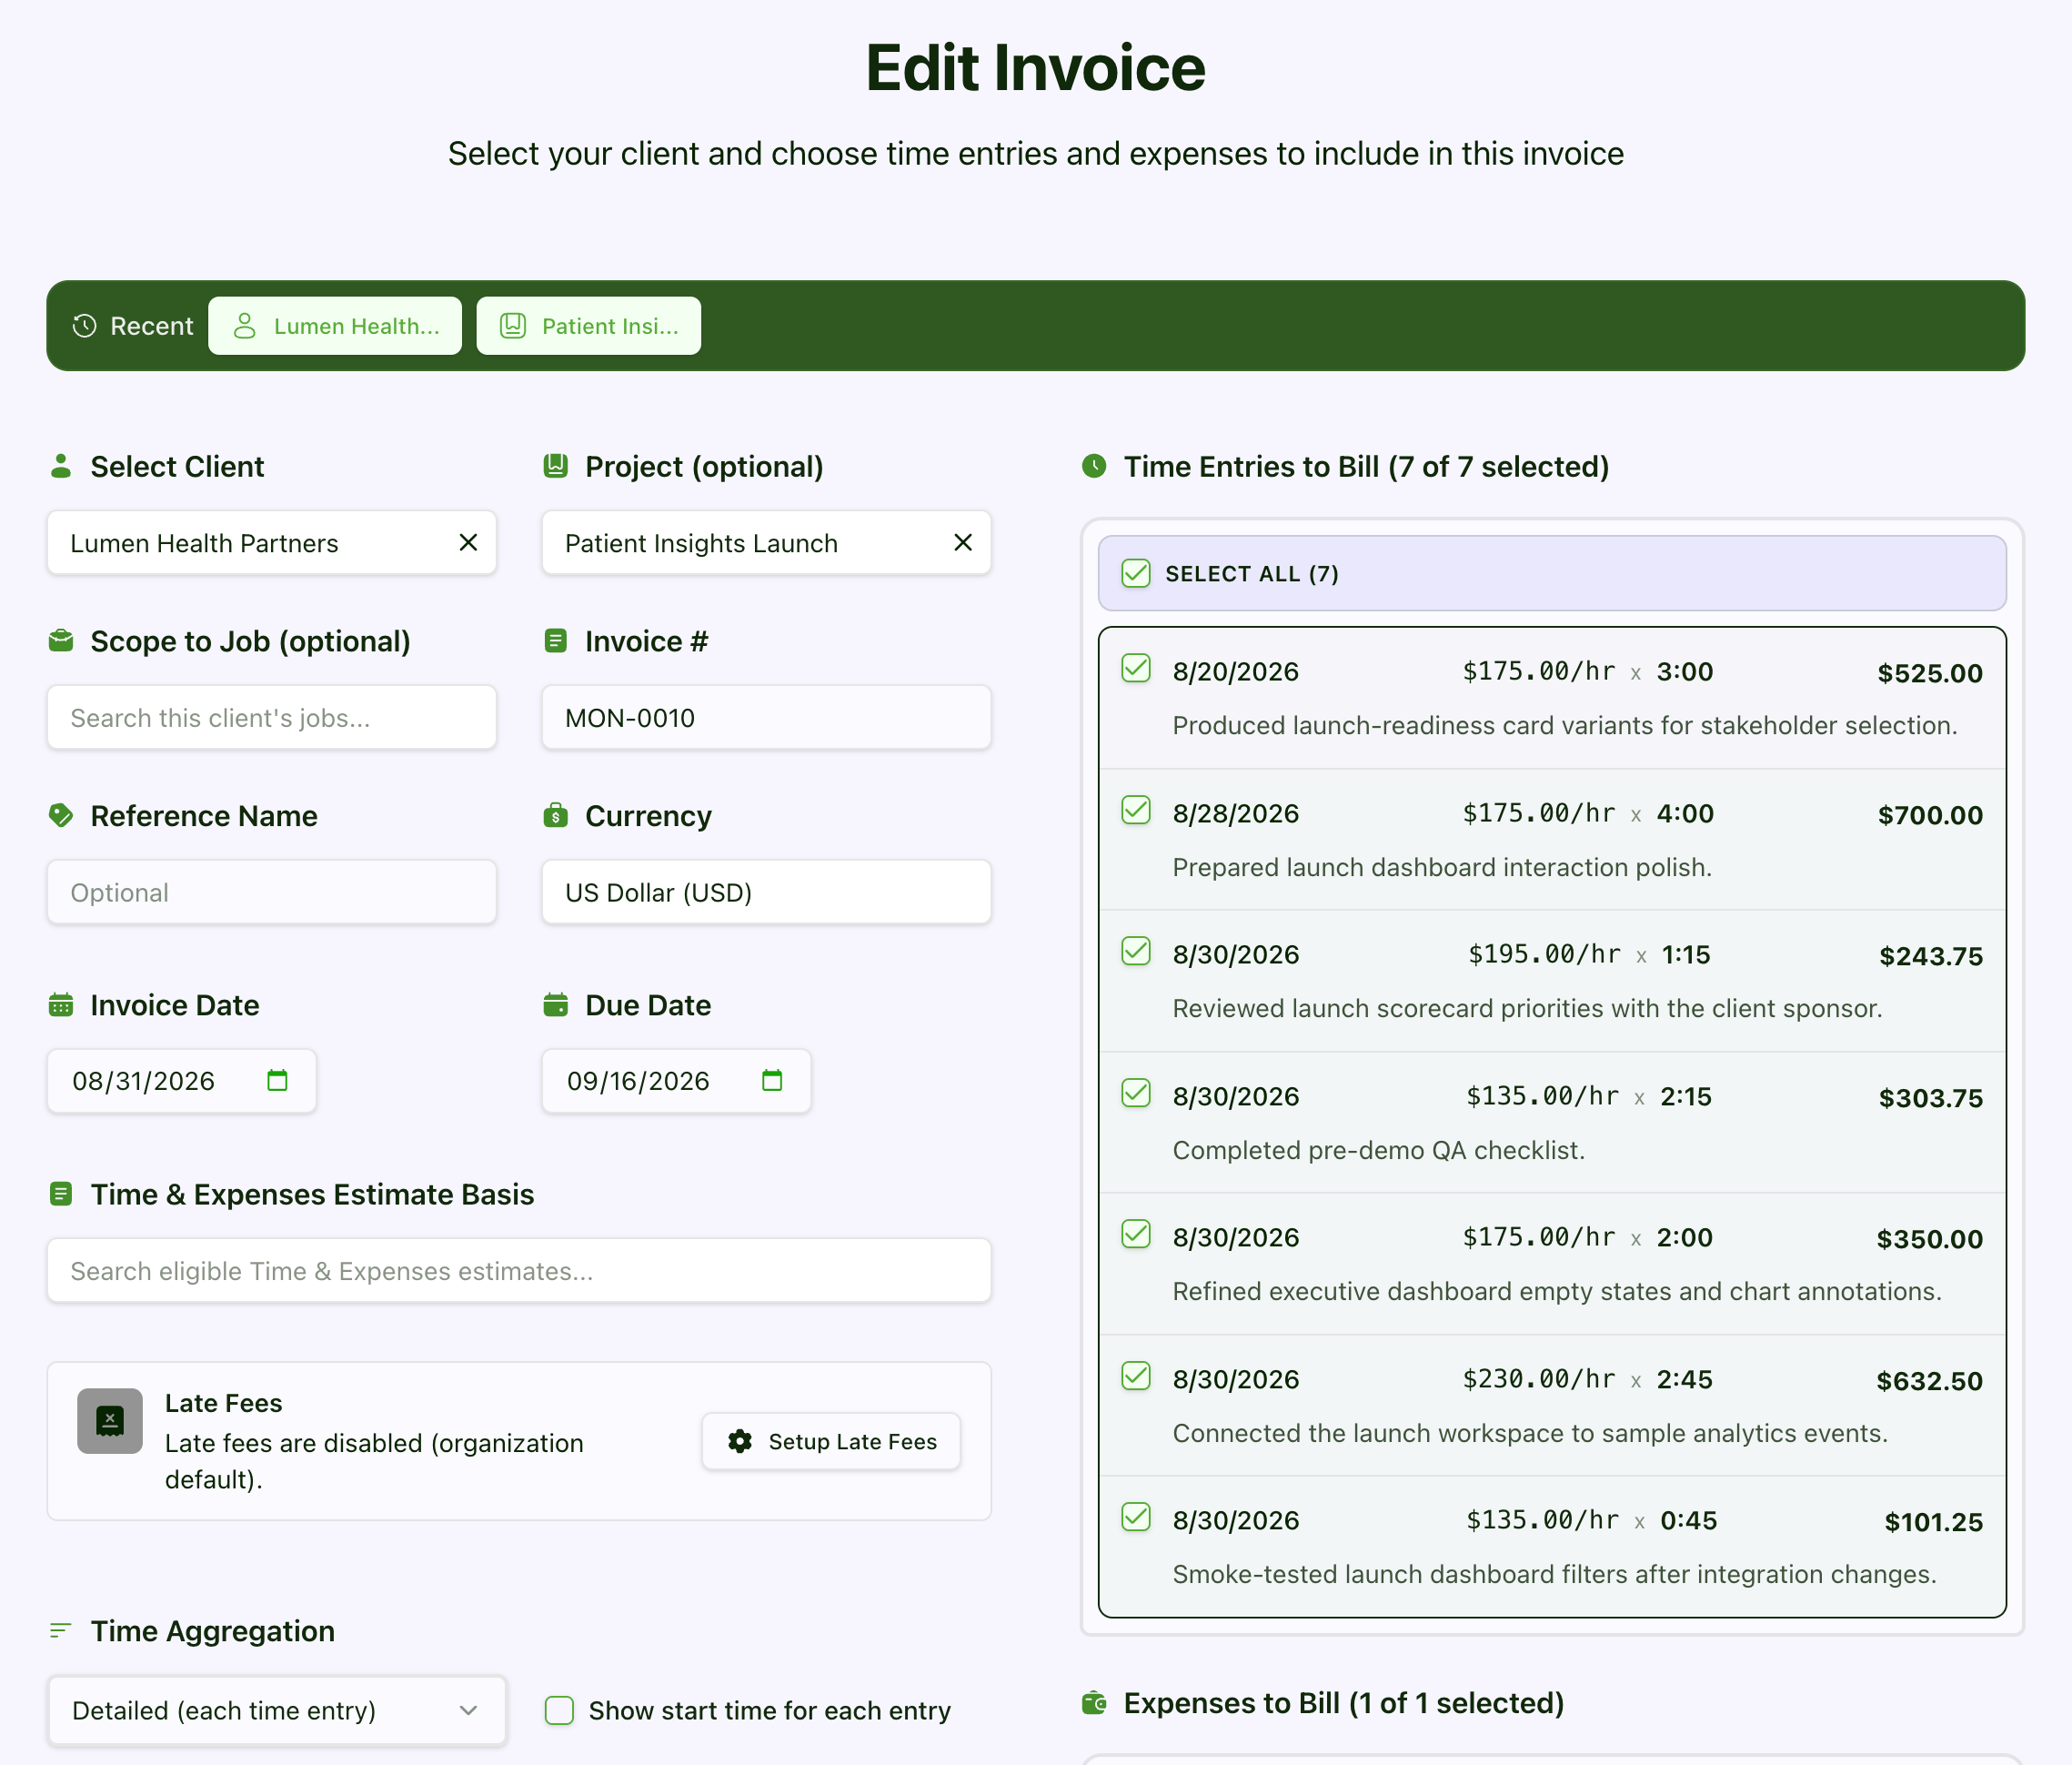Click the Currency money bag icon
Image resolution: width=2072 pixels, height=1765 pixels.
tap(555, 816)
